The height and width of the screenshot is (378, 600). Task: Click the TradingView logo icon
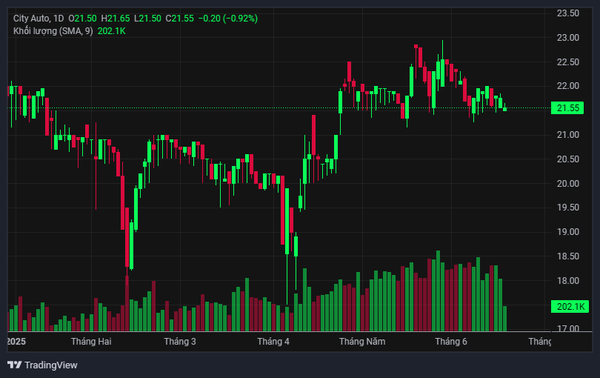pyautogui.click(x=15, y=365)
